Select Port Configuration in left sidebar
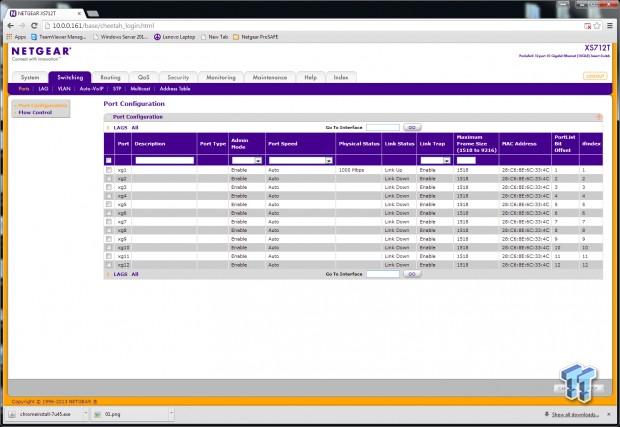The width and height of the screenshot is (620, 427). (x=43, y=106)
